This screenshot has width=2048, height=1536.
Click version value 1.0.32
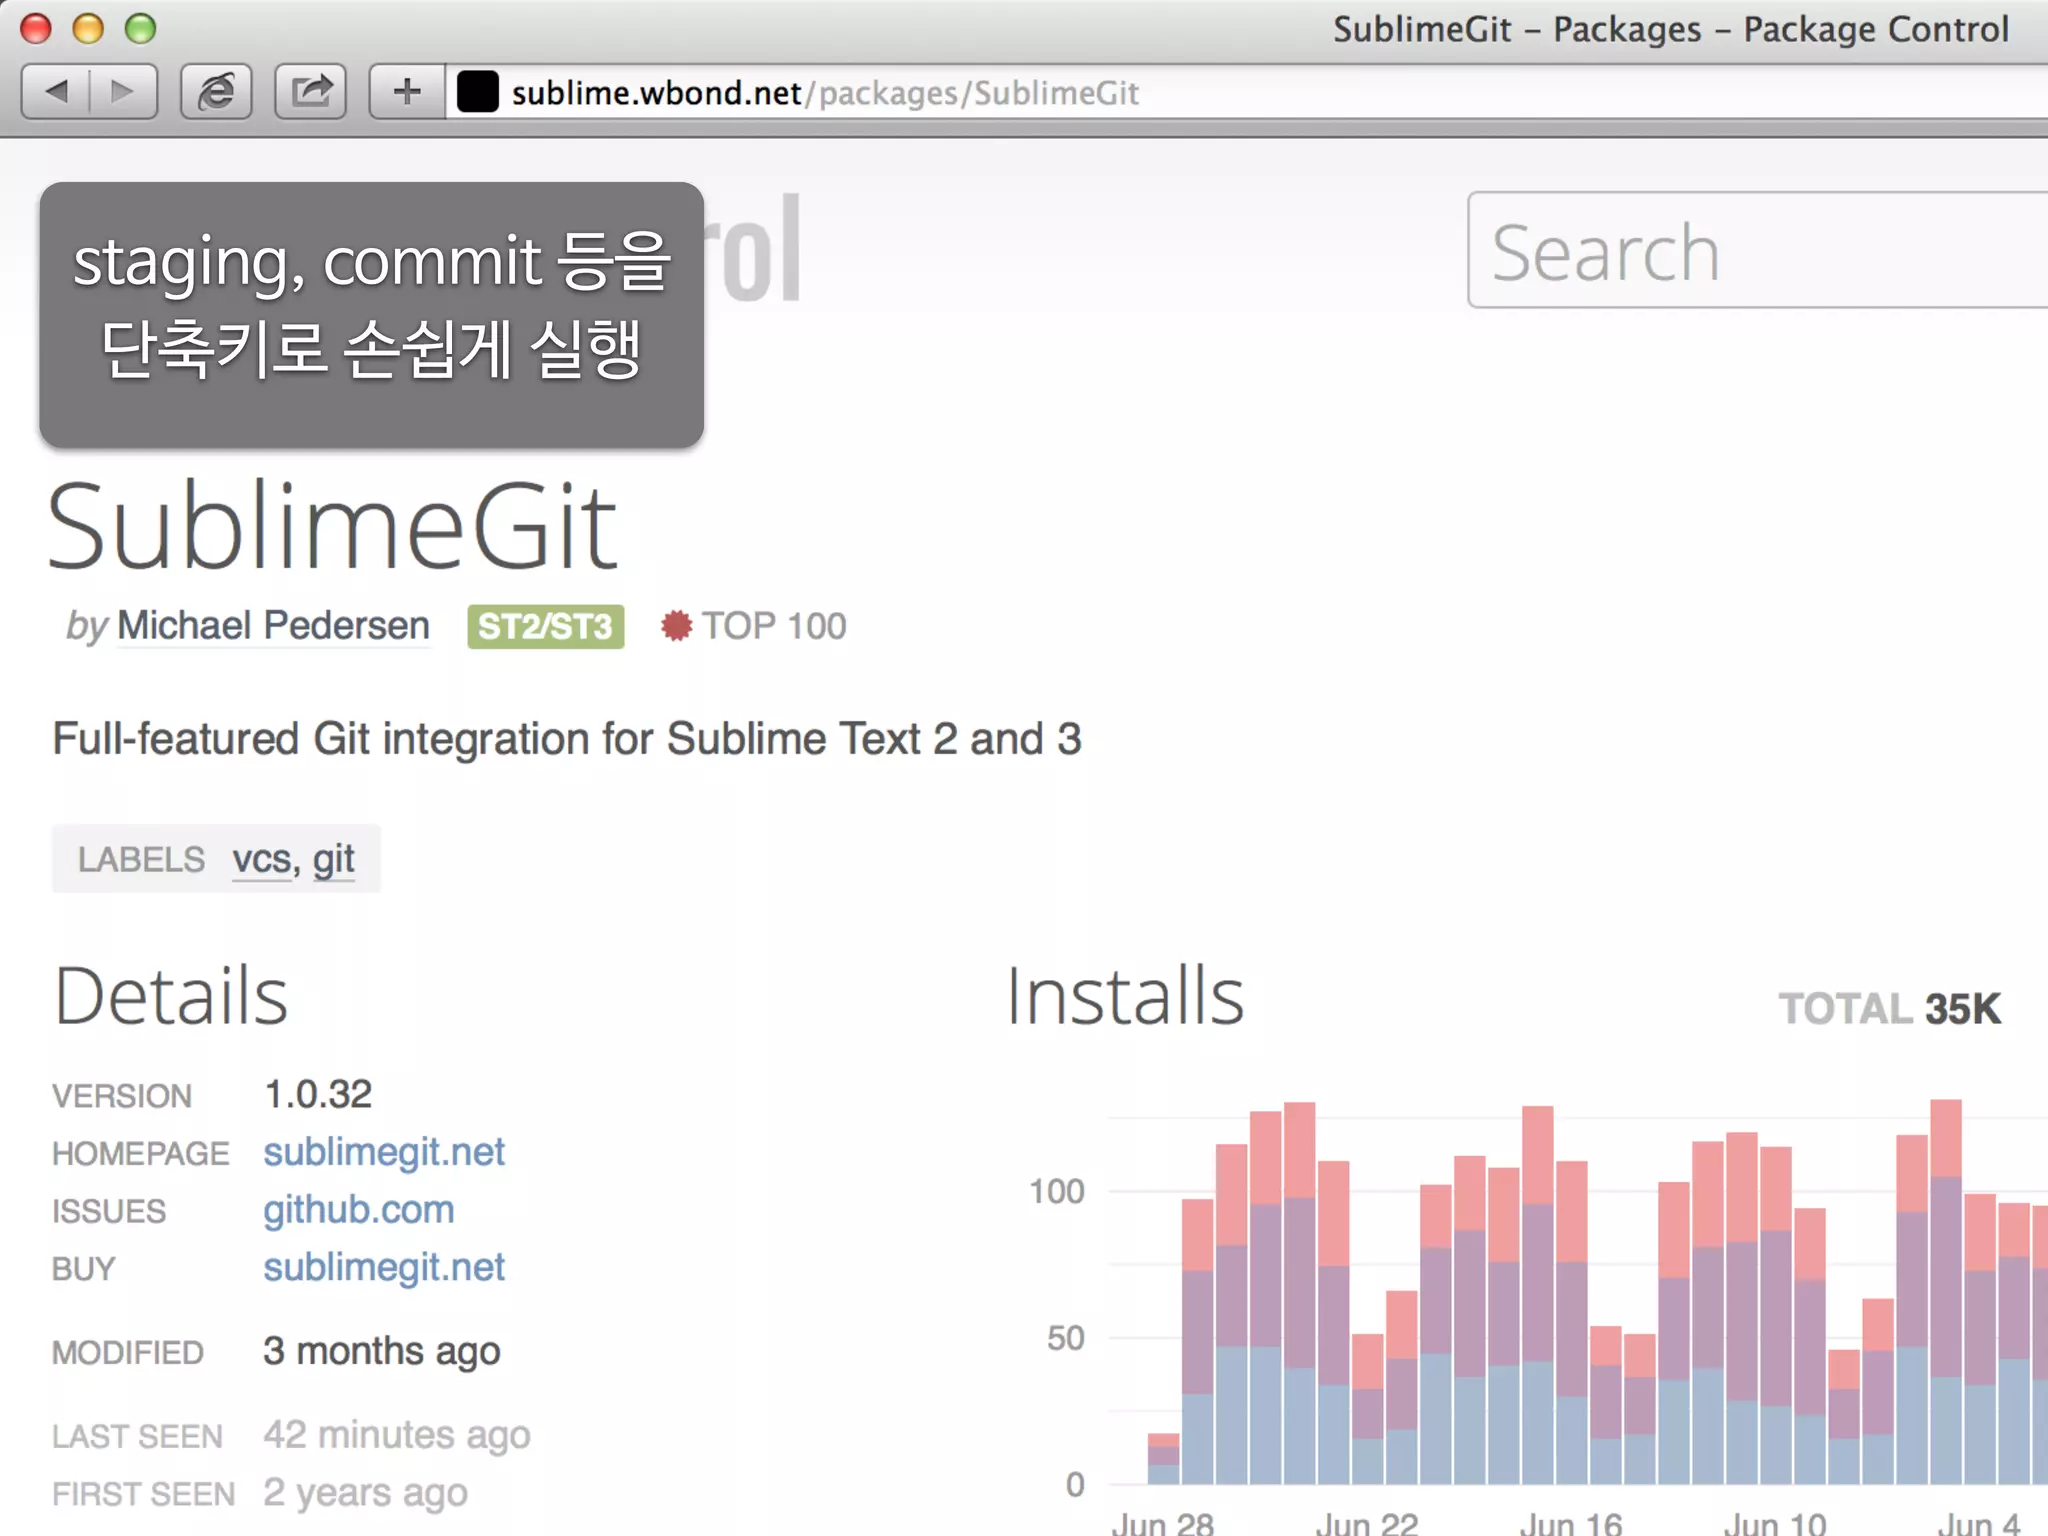pos(318,1095)
